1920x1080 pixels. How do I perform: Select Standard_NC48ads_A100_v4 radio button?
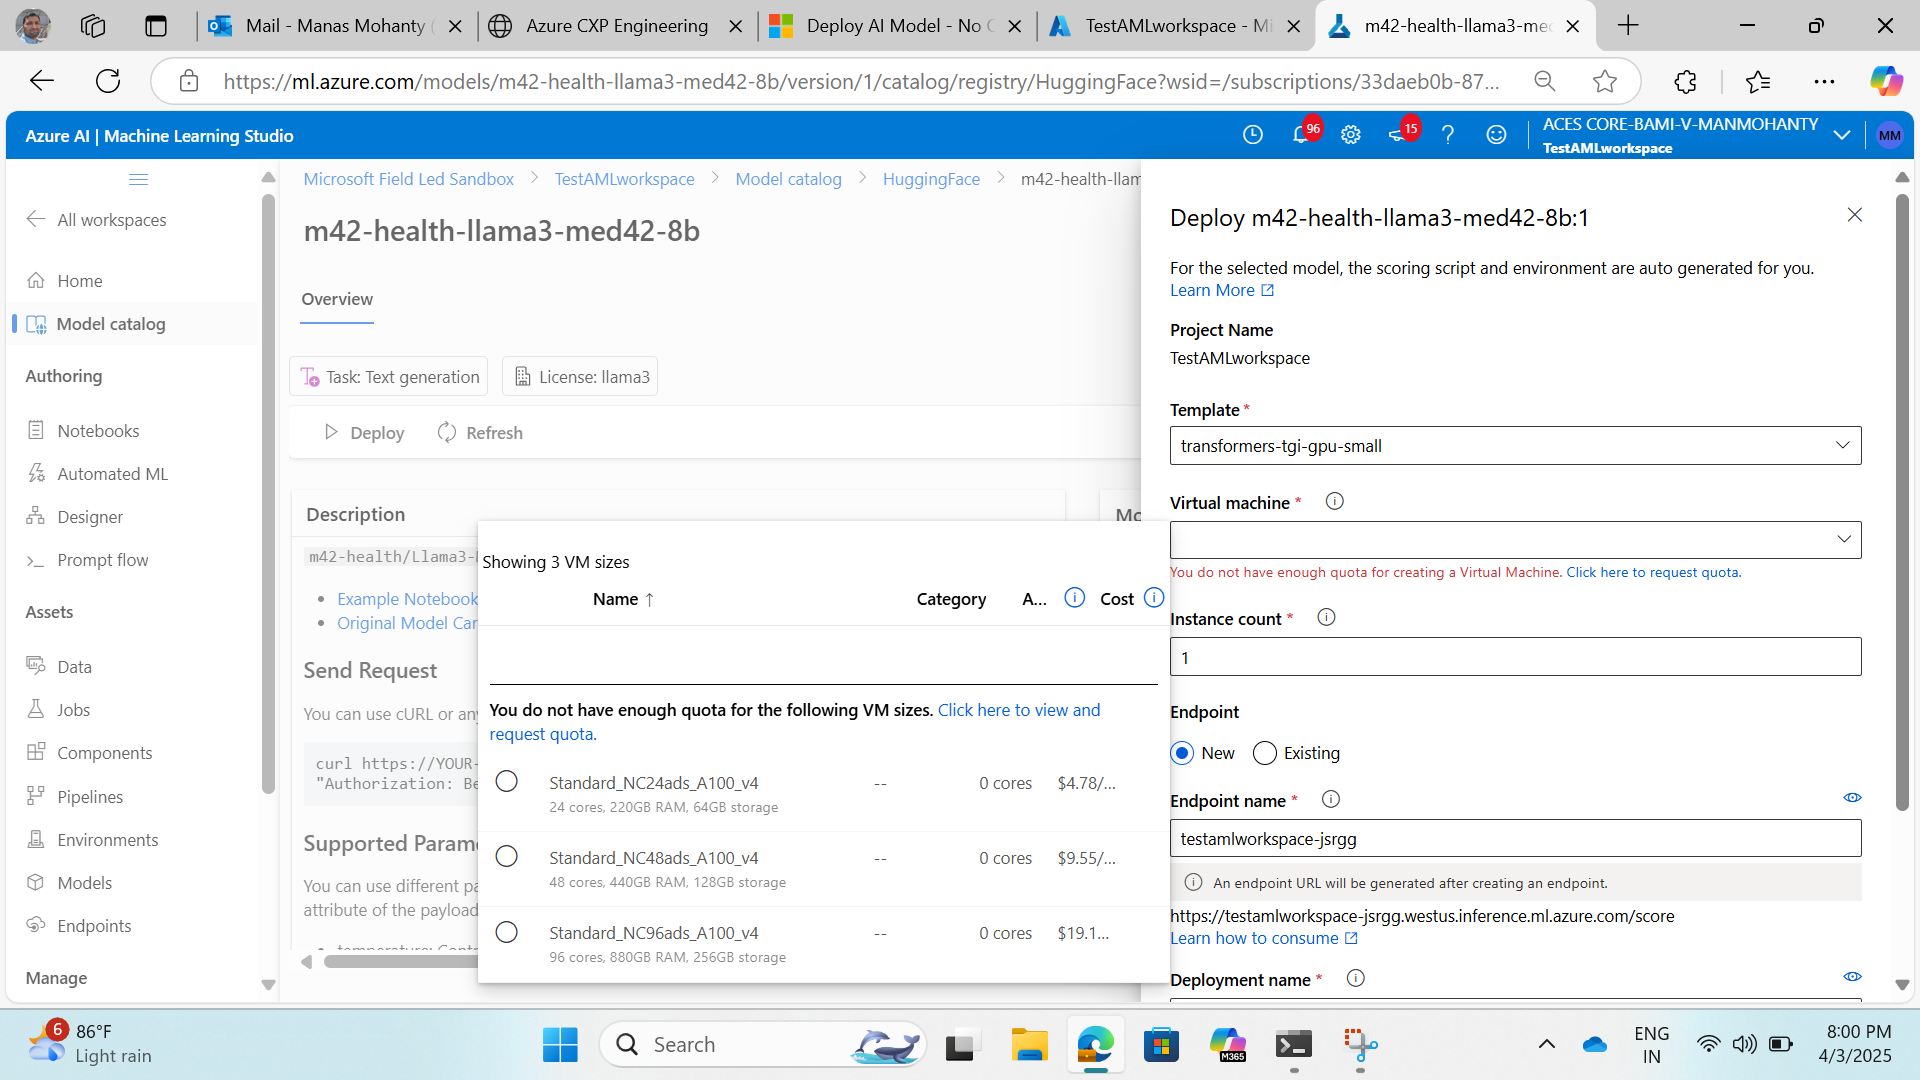pyautogui.click(x=507, y=857)
